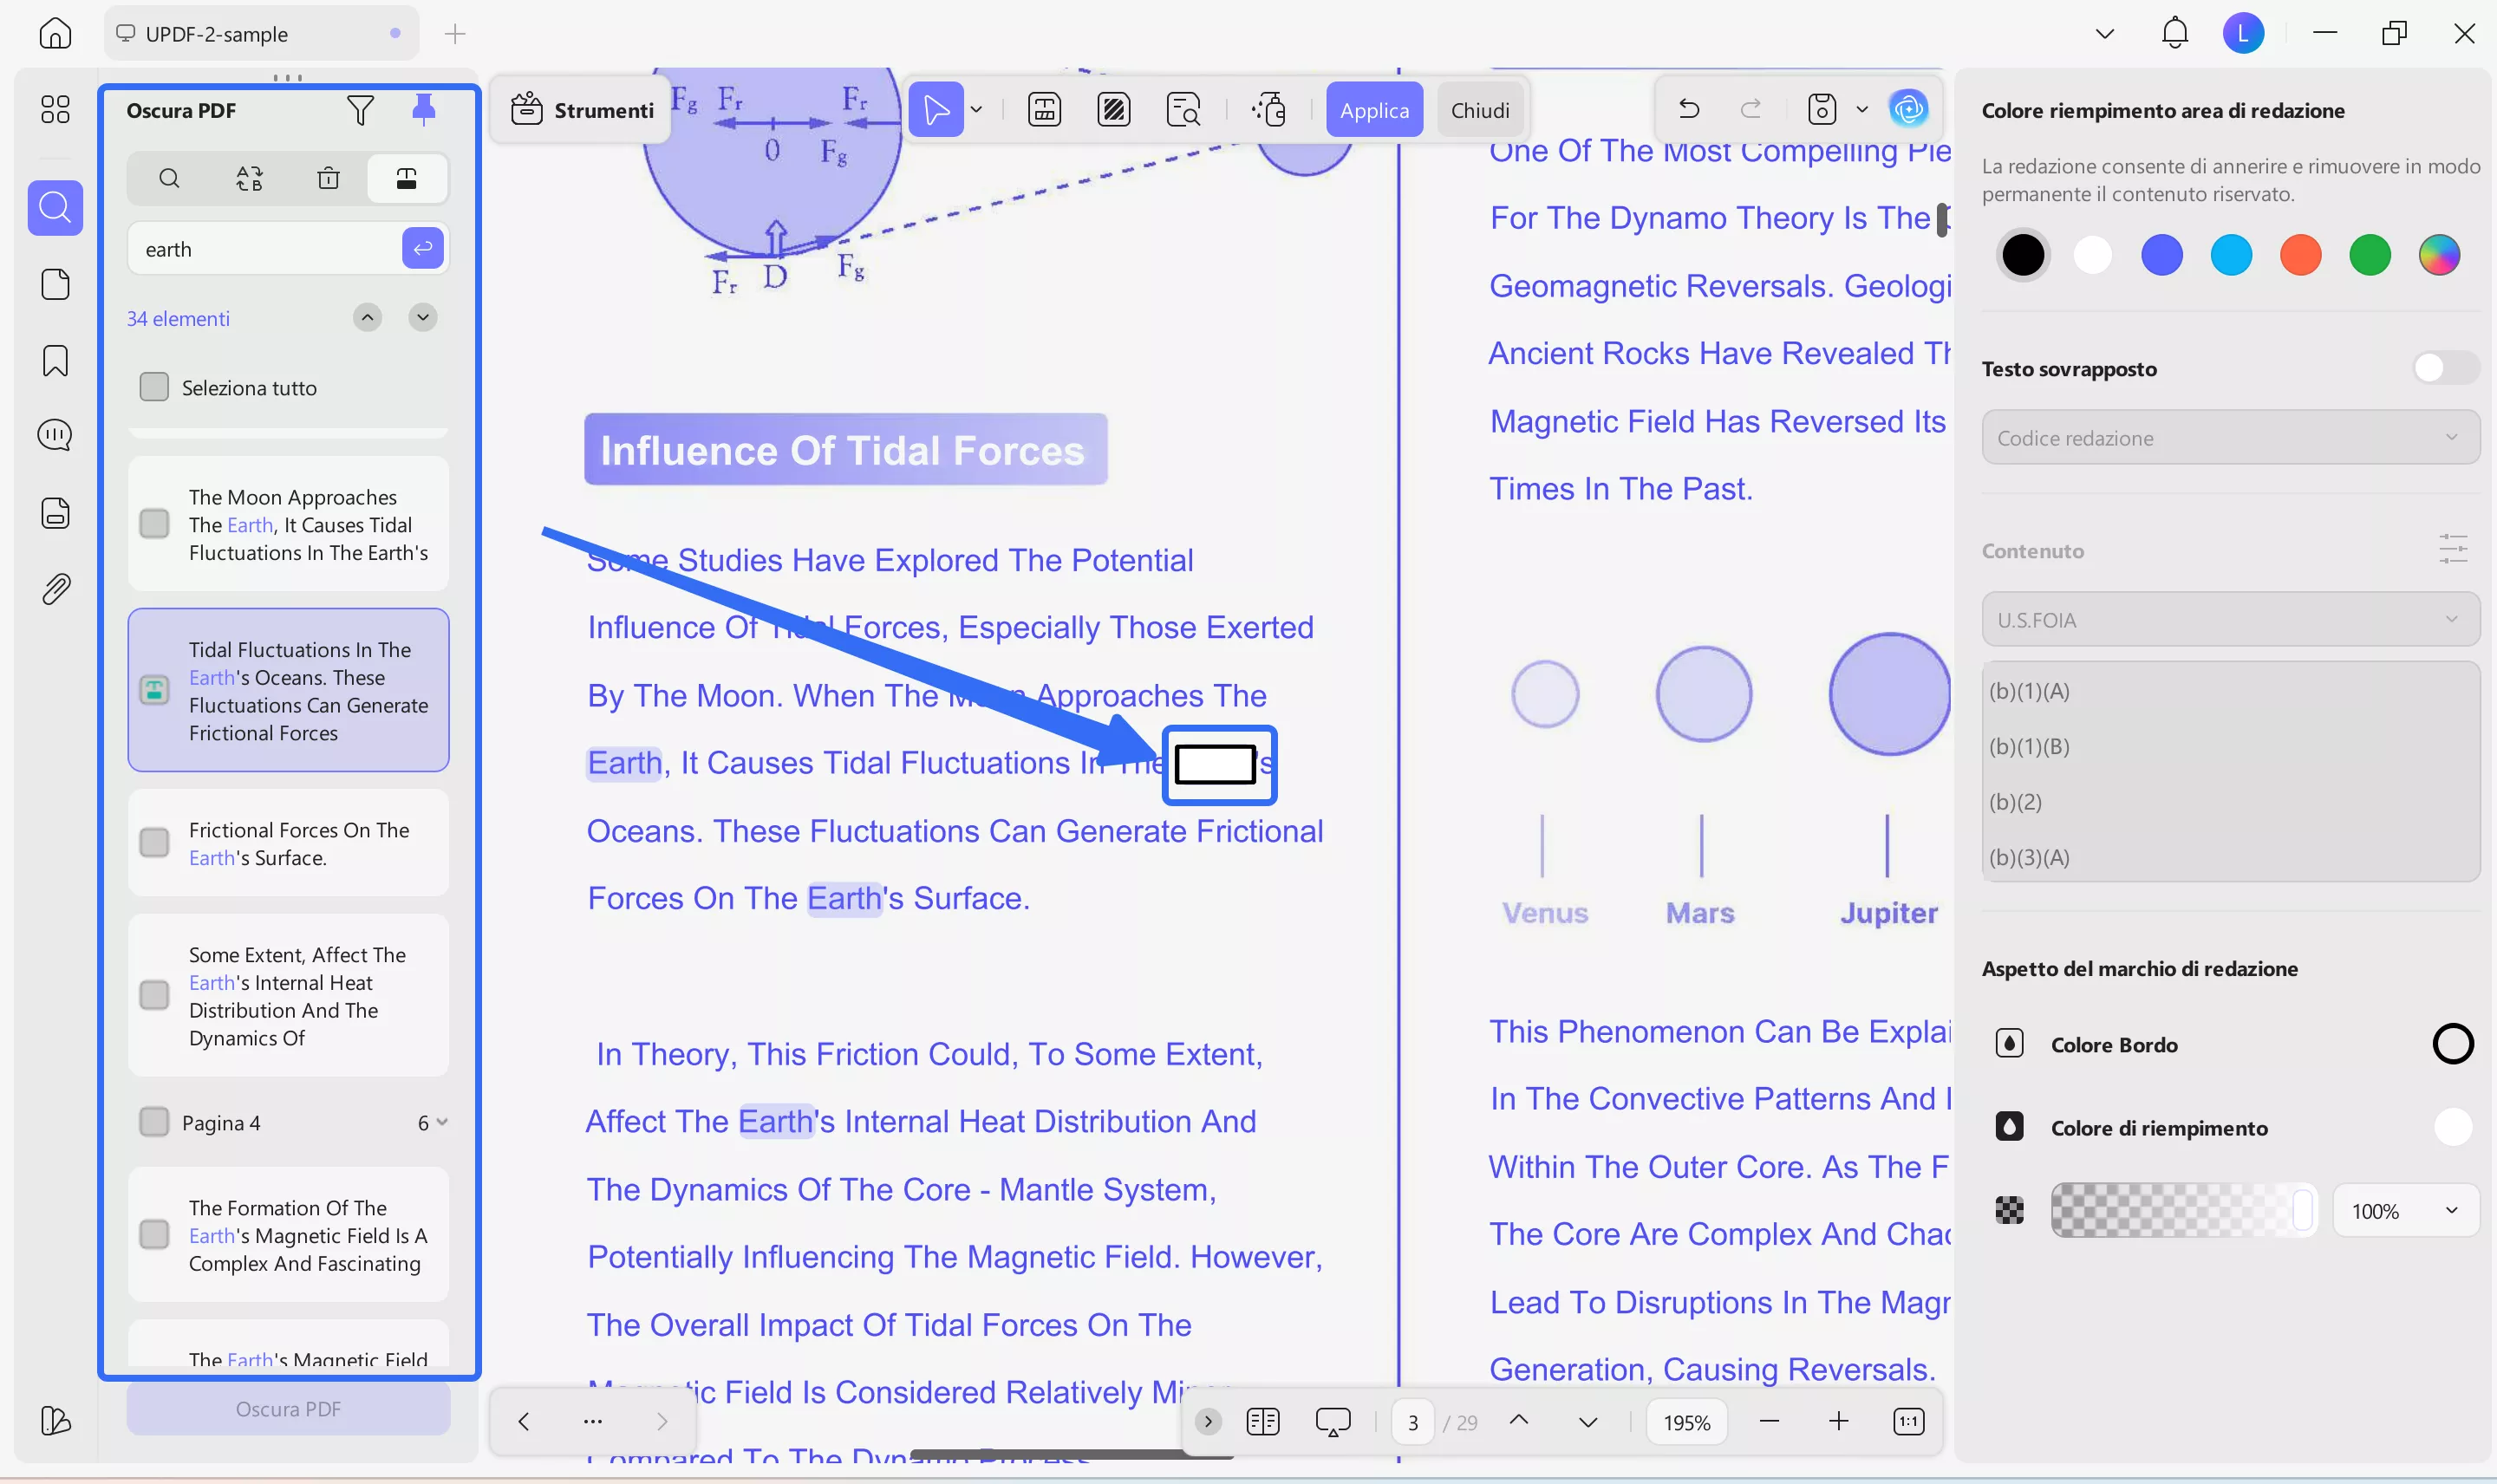The image size is (2497, 1484).
Task: Check the Pagina 4 checkbox
Action: pos(154,1122)
